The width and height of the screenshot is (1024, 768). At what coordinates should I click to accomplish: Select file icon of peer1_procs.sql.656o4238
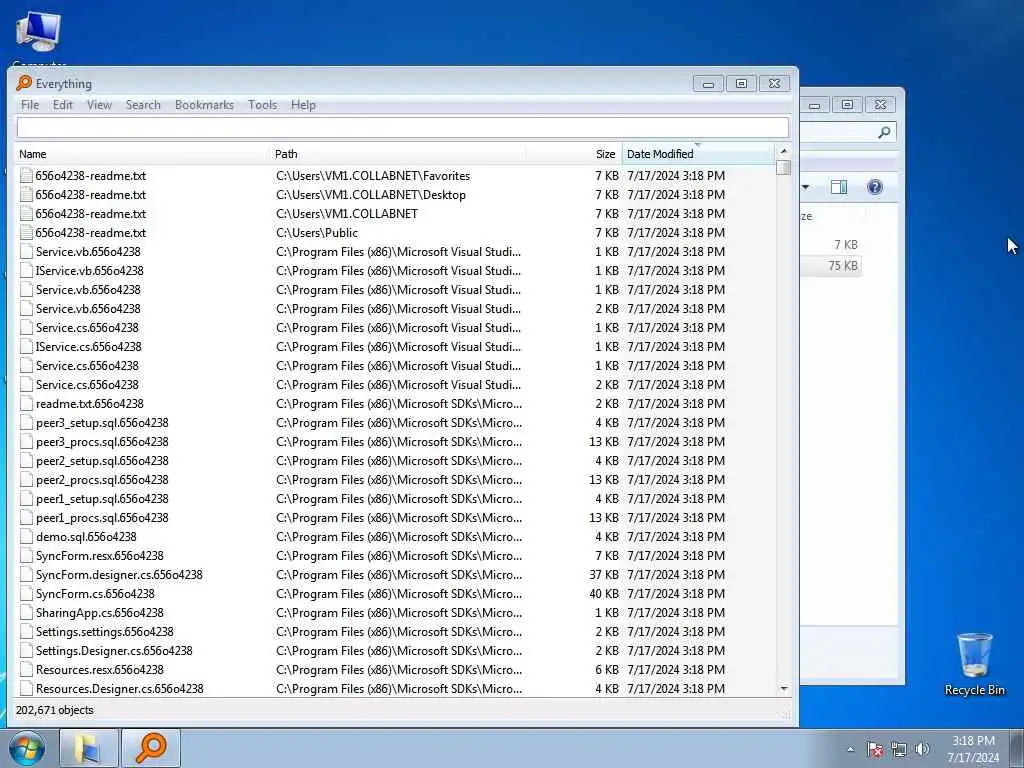pyautogui.click(x=26, y=517)
